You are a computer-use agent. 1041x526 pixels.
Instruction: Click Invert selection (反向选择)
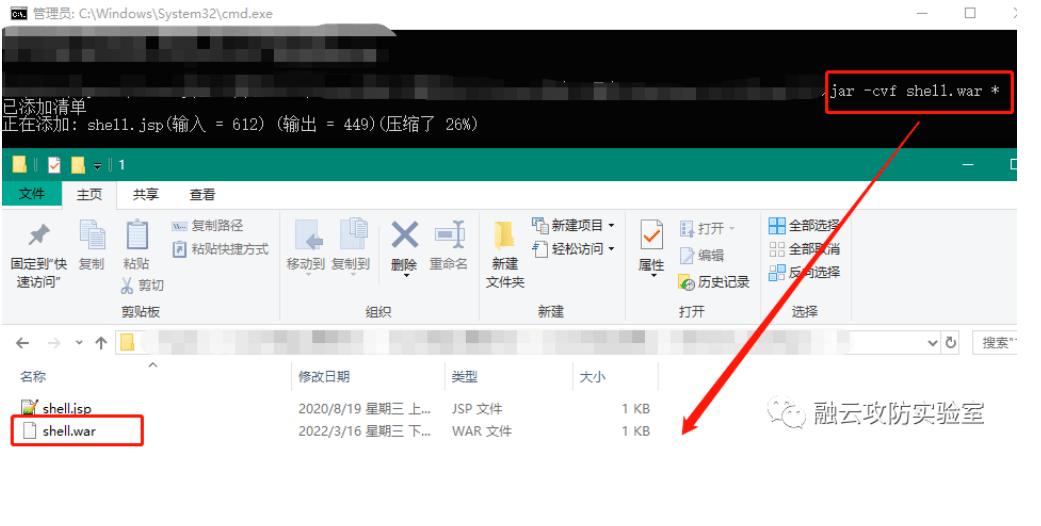804,272
